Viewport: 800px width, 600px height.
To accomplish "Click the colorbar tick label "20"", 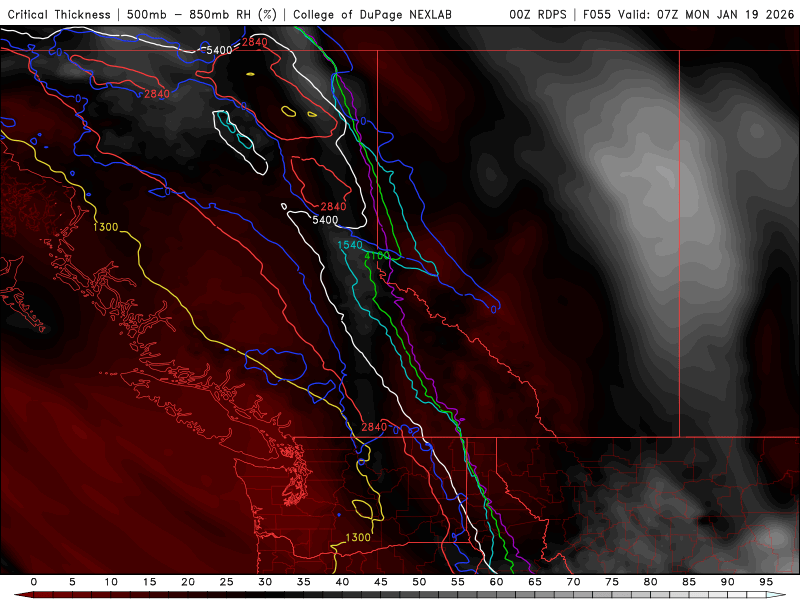I will 188,582.
